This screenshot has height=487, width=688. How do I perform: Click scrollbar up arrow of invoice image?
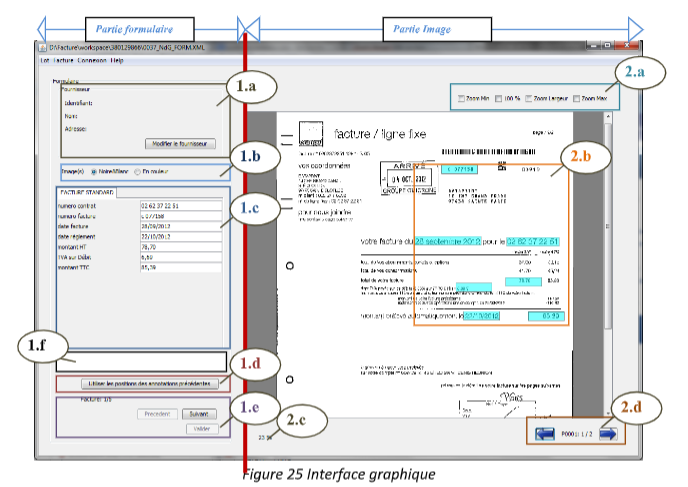pos(608,117)
